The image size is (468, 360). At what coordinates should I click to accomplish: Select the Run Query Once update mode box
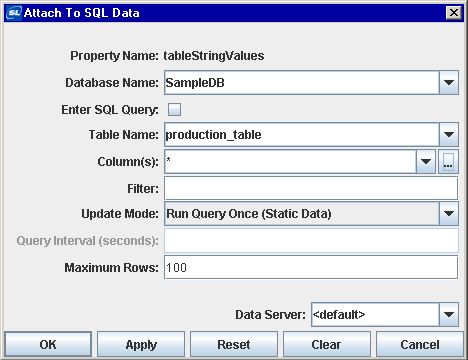[302, 213]
